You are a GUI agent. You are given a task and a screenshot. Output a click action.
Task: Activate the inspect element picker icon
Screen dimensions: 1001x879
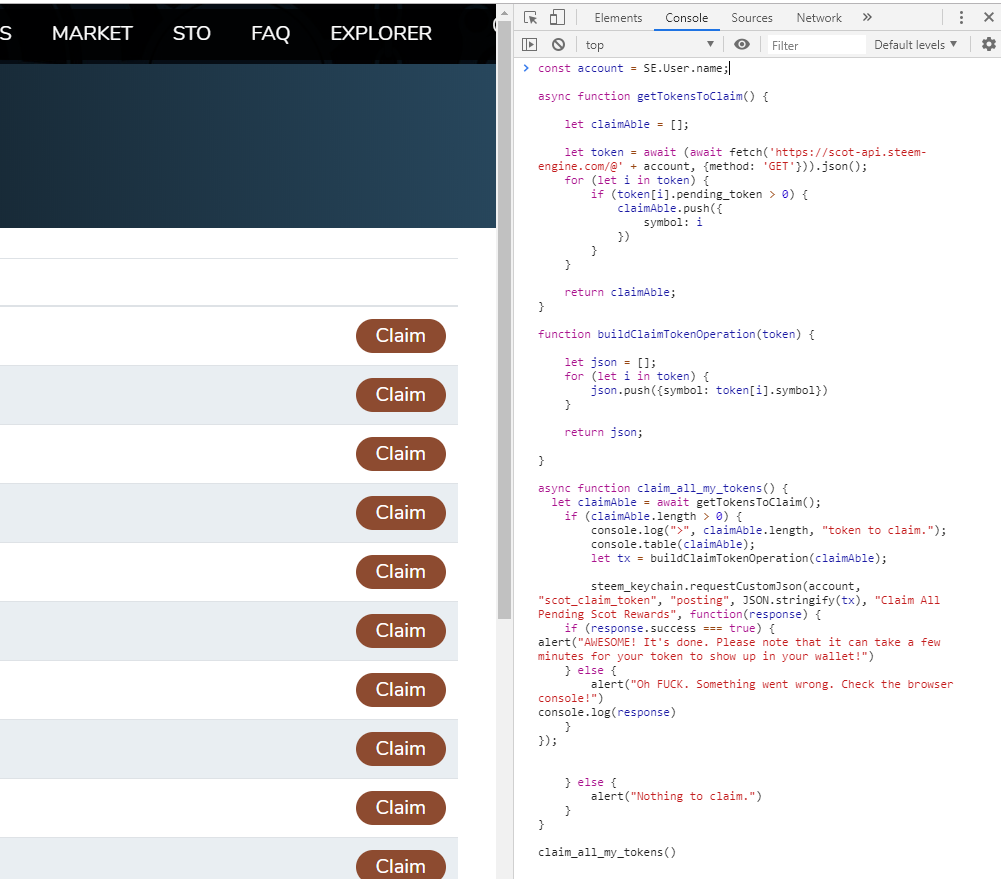pyautogui.click(x=531, y=18)
